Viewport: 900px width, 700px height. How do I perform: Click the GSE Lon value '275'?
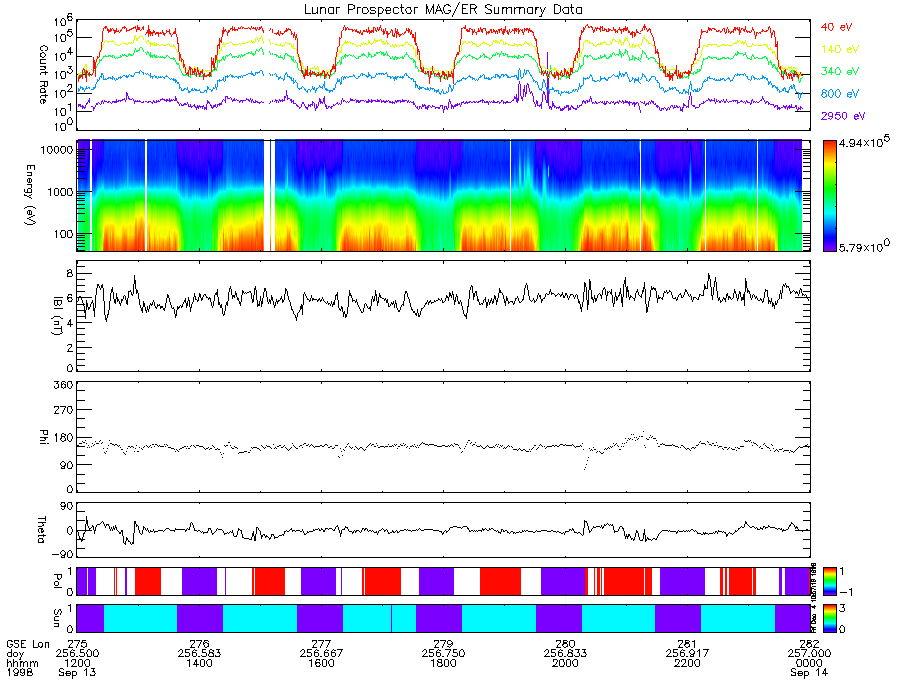[77, 644]
